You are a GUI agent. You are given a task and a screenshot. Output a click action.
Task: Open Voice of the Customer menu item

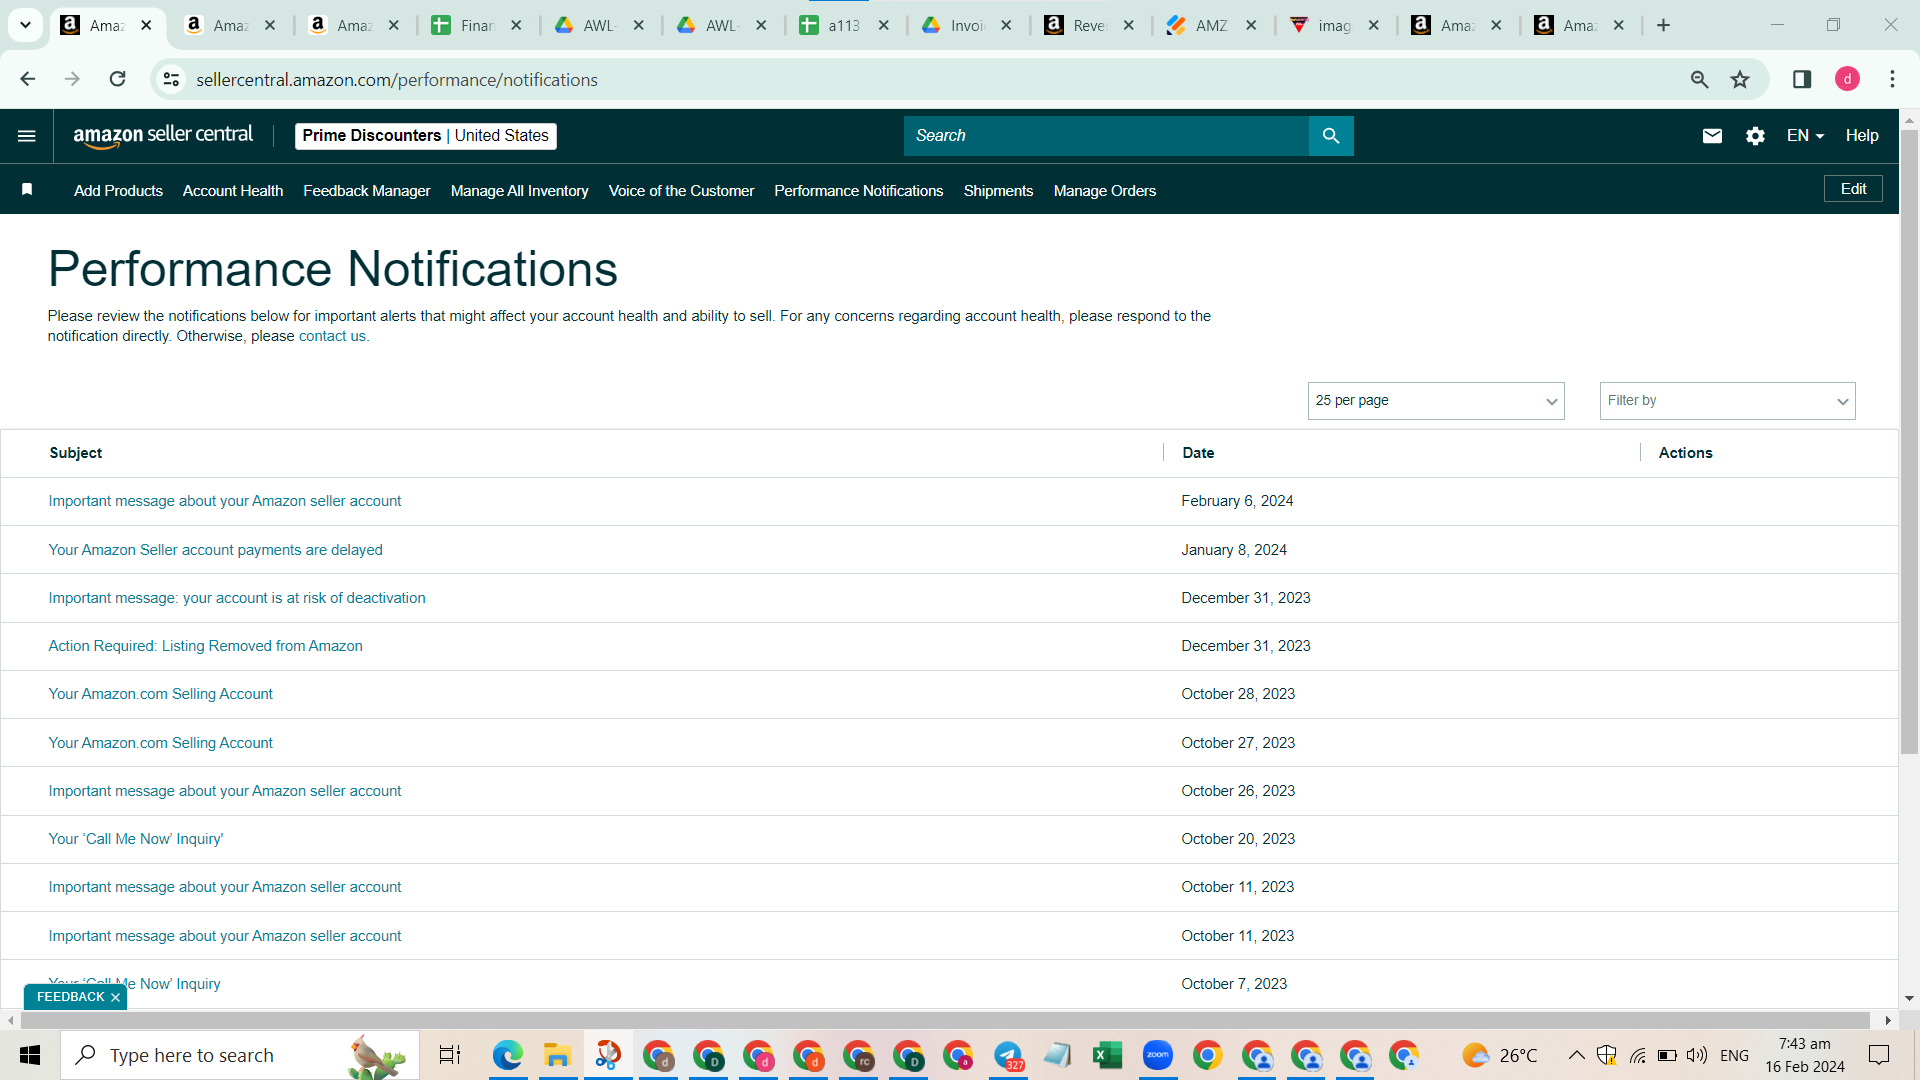681,191
